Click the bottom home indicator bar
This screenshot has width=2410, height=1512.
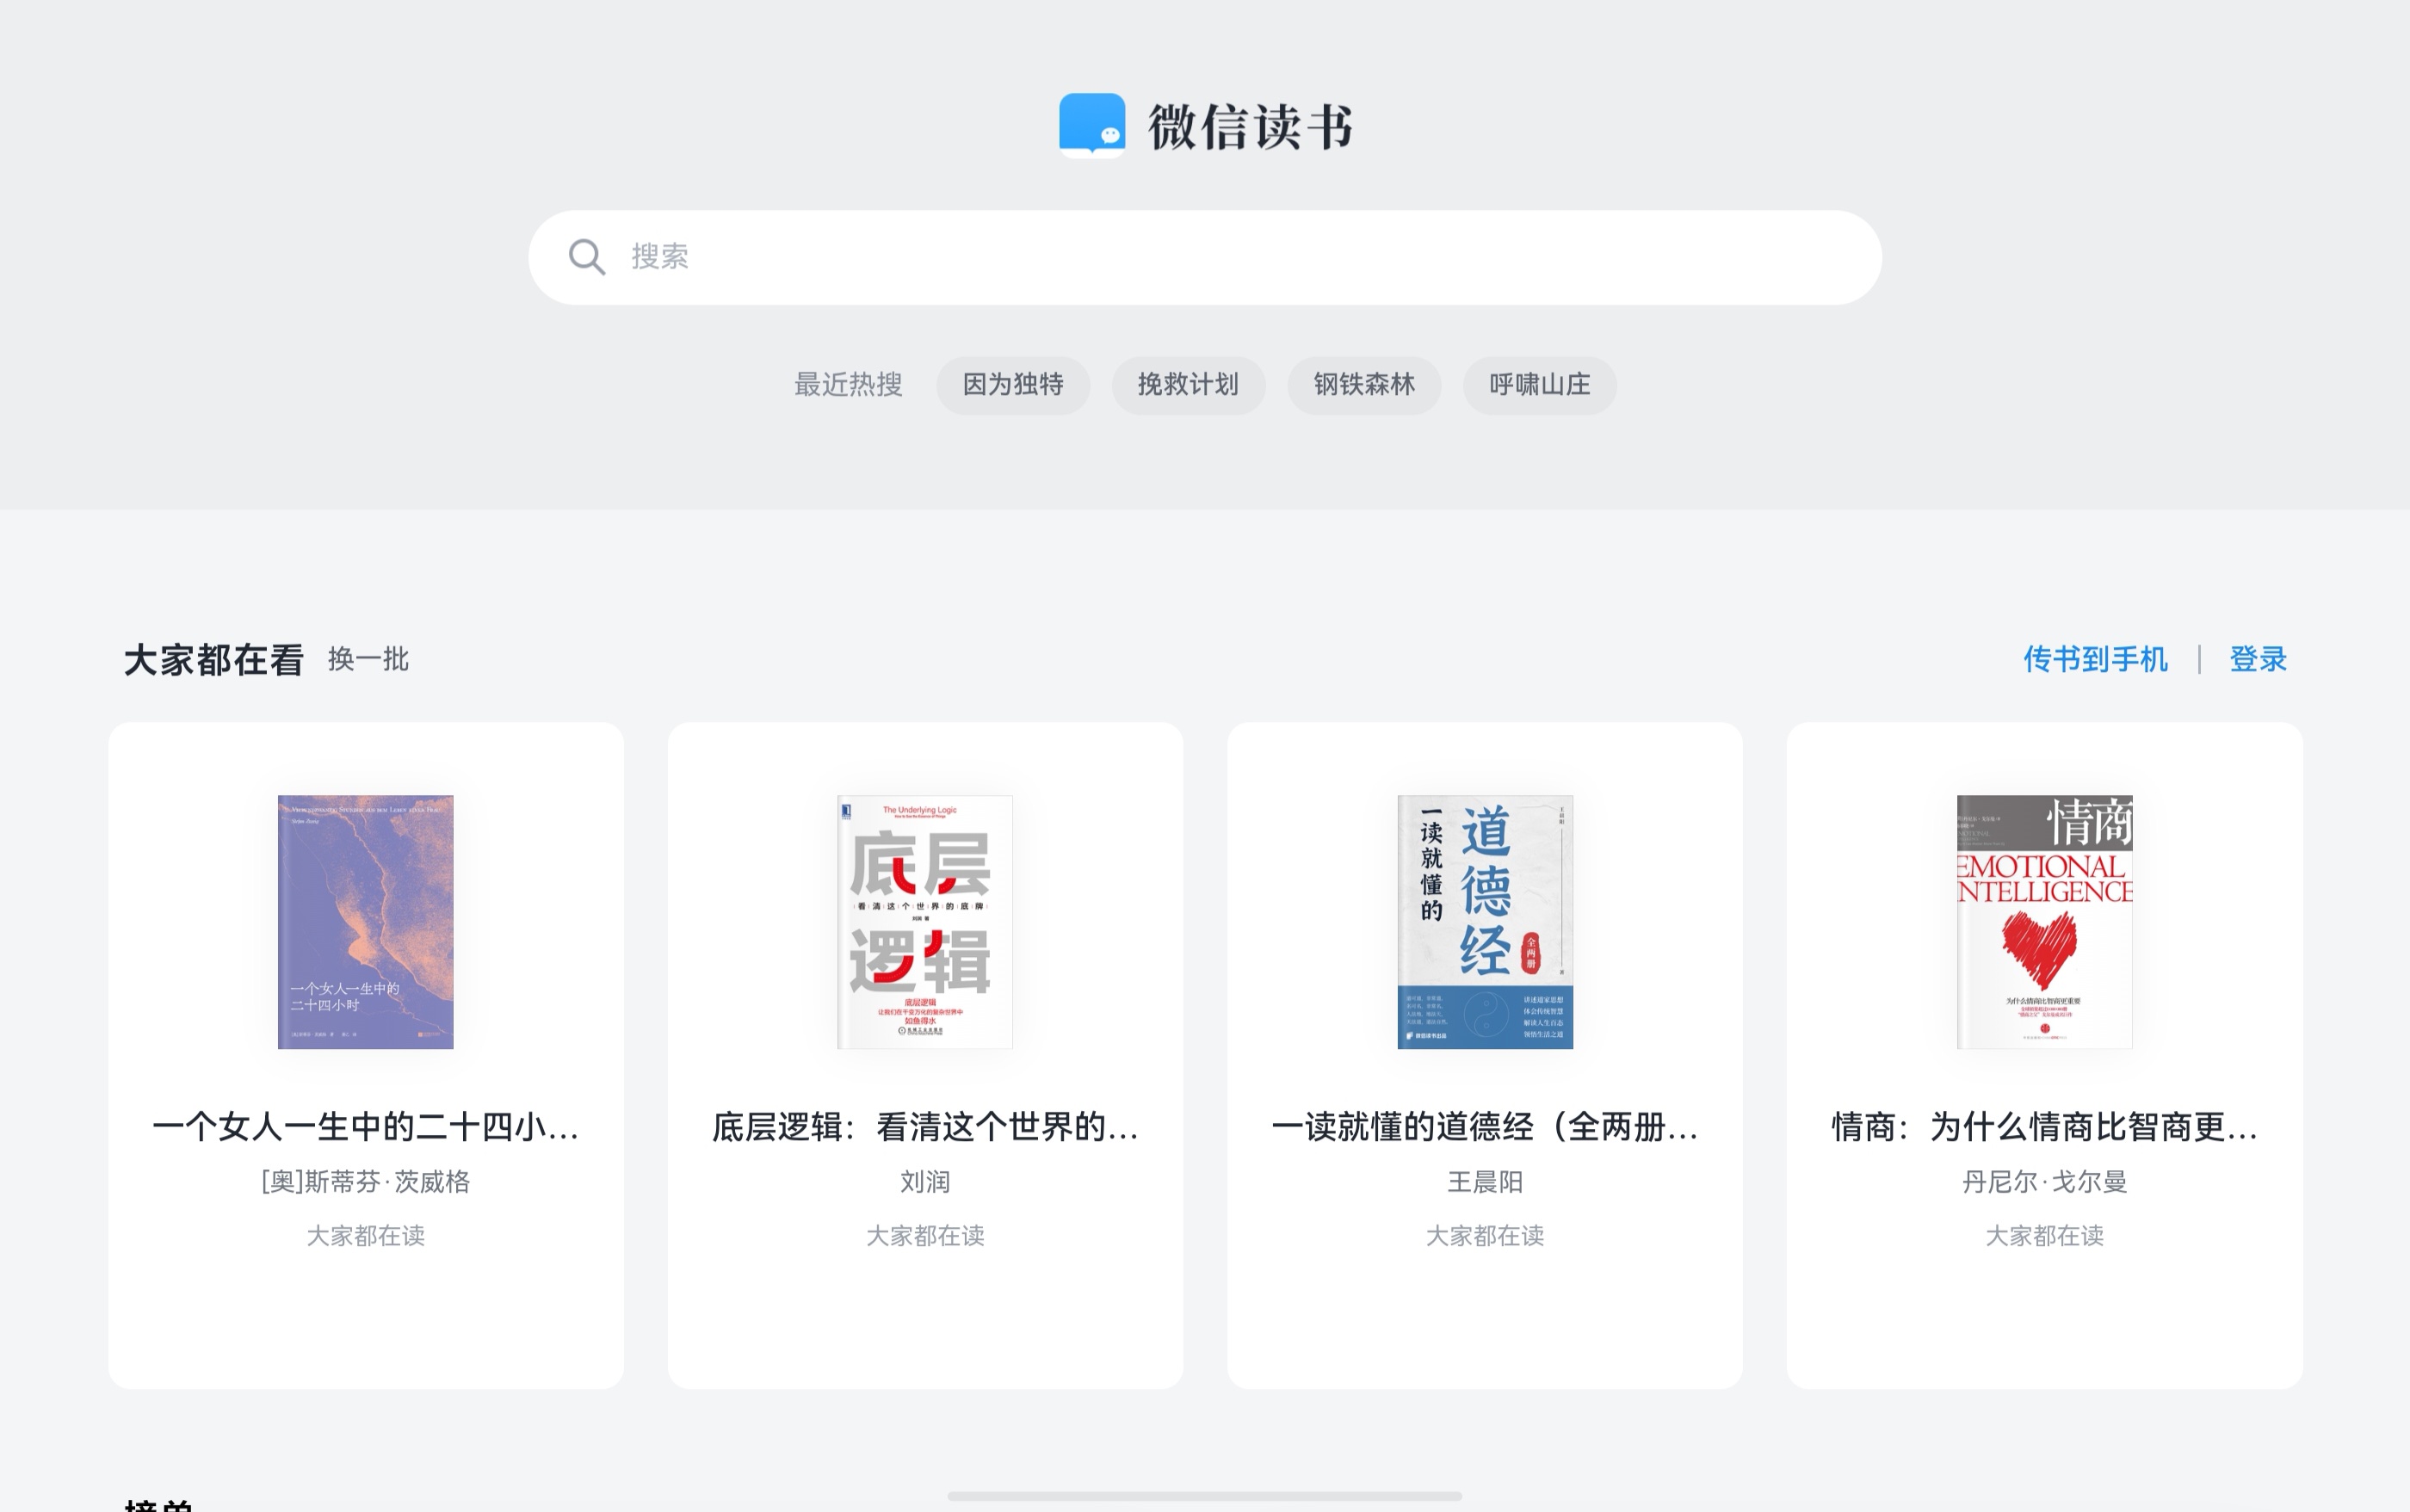pyautogui.click(x=1205, y=1496)
